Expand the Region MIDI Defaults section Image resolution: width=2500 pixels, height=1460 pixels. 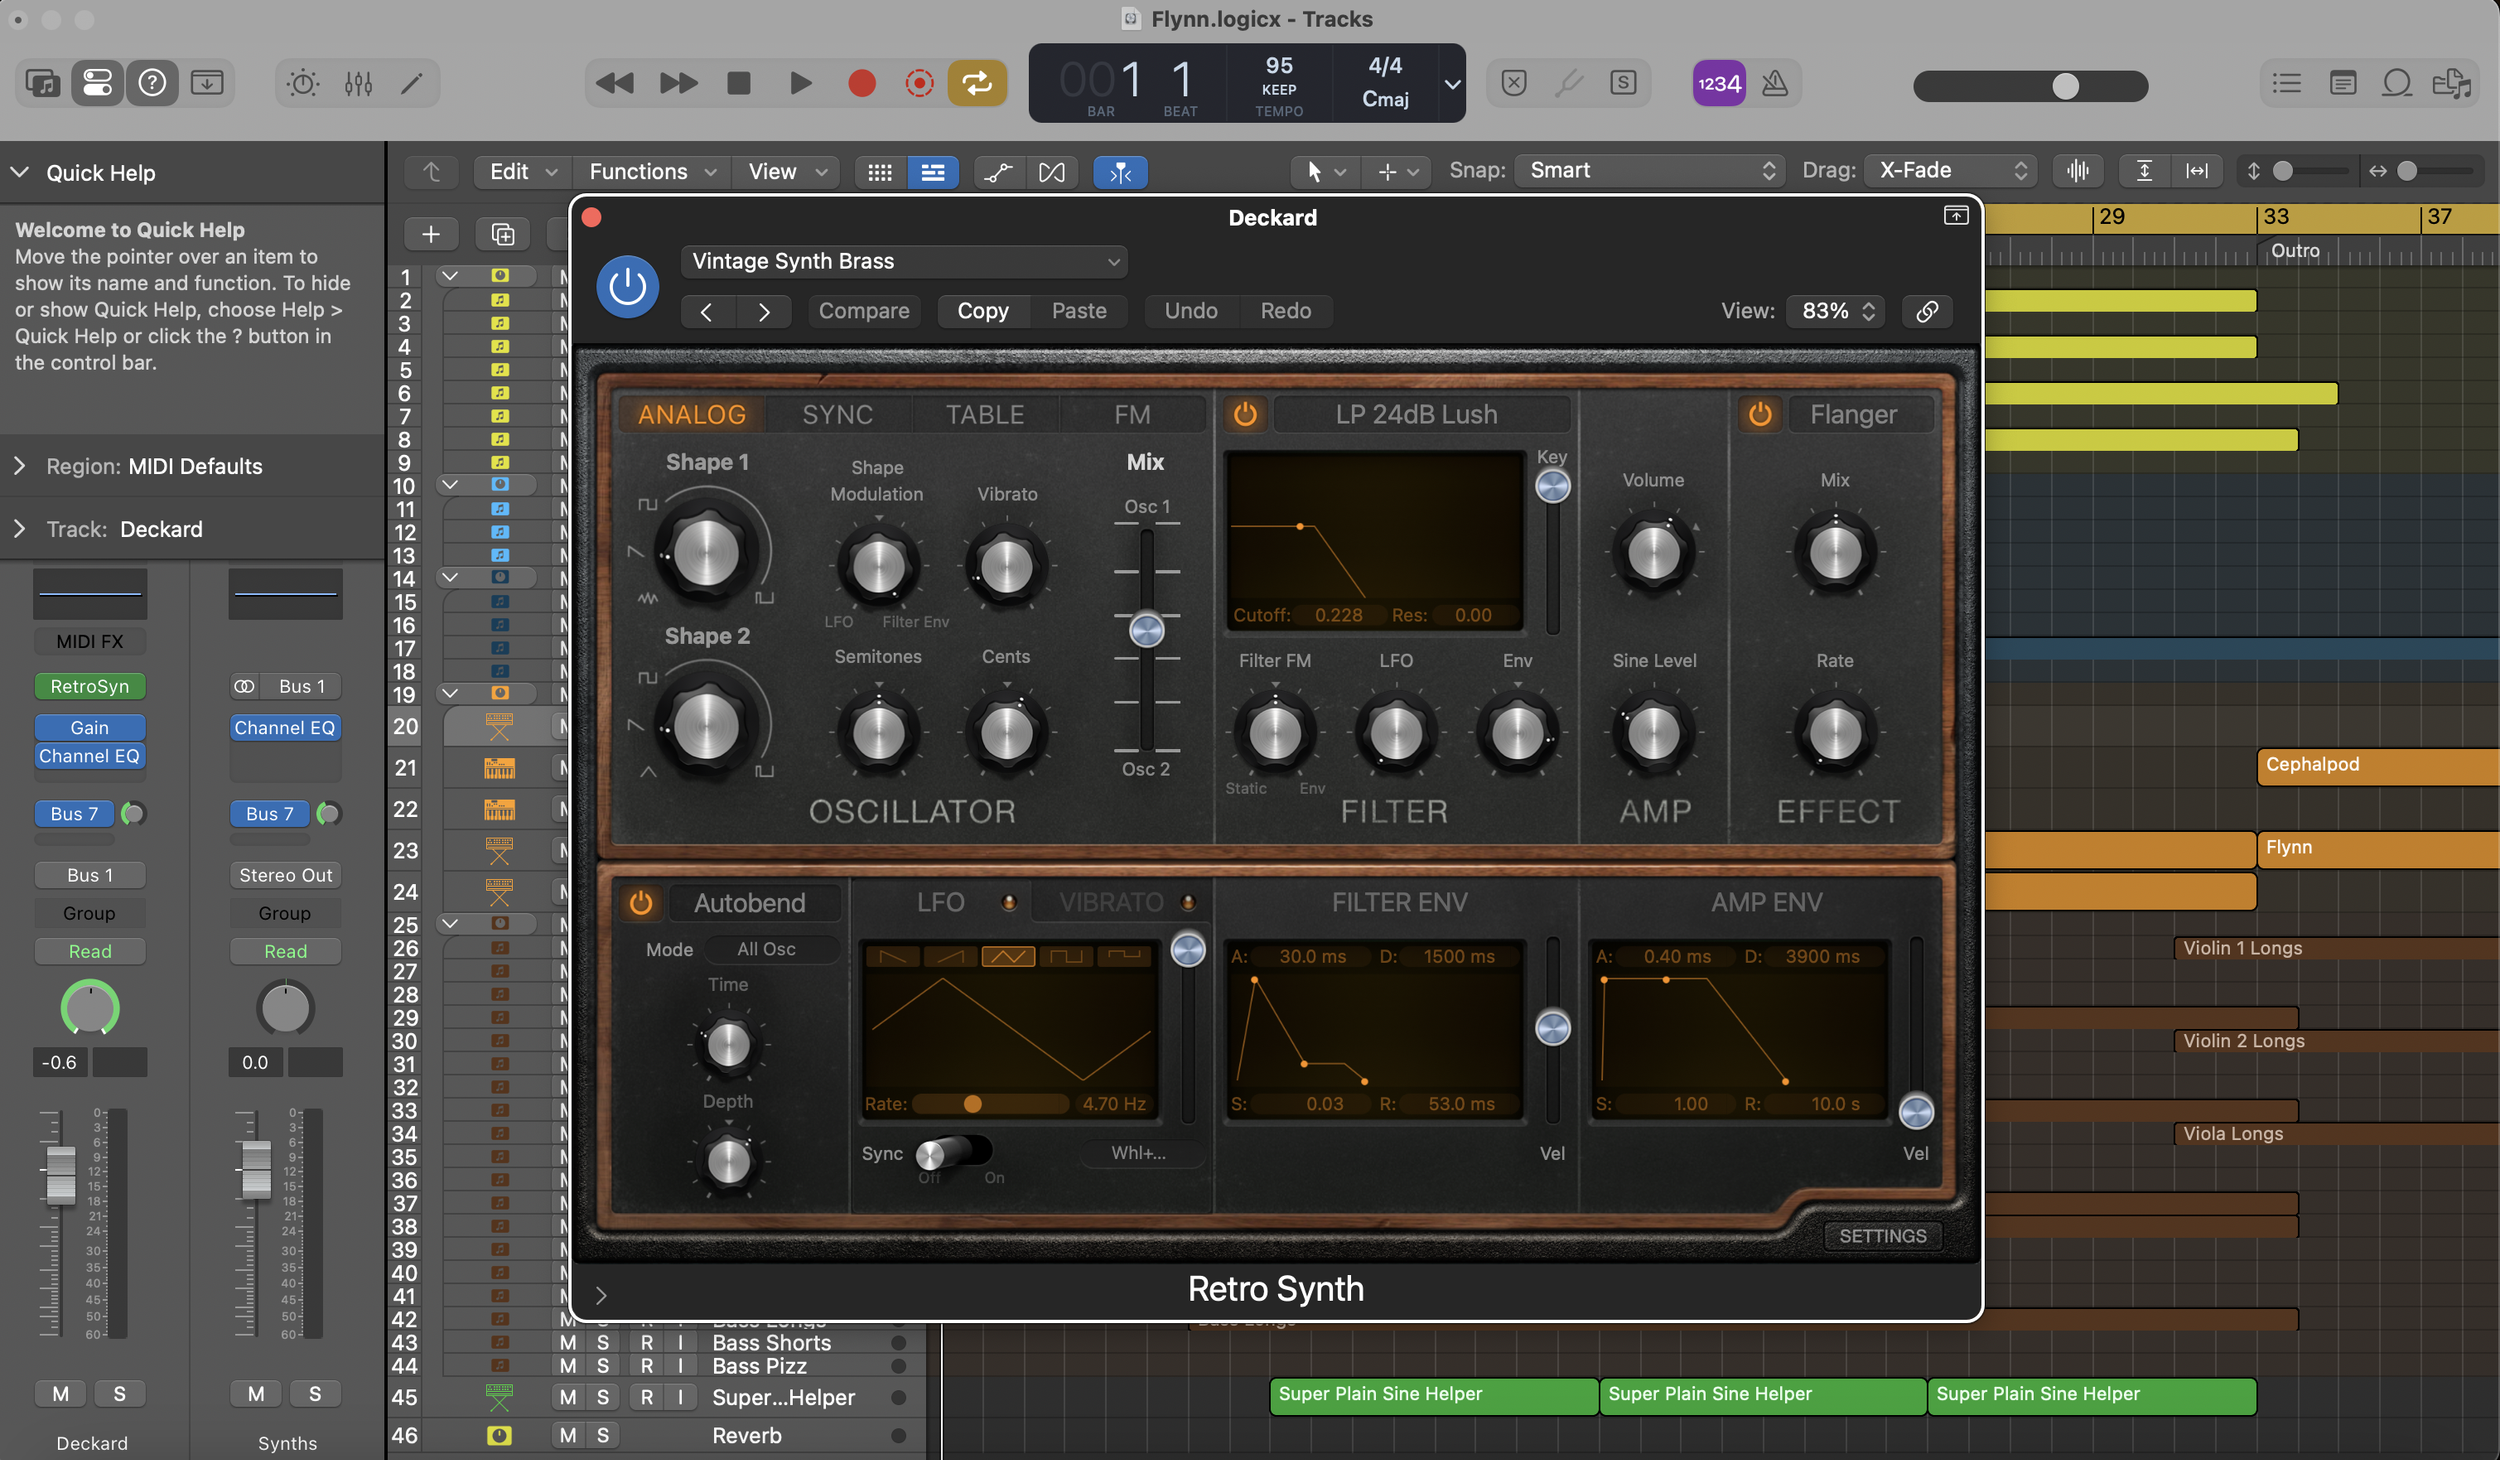coord(20,466)
